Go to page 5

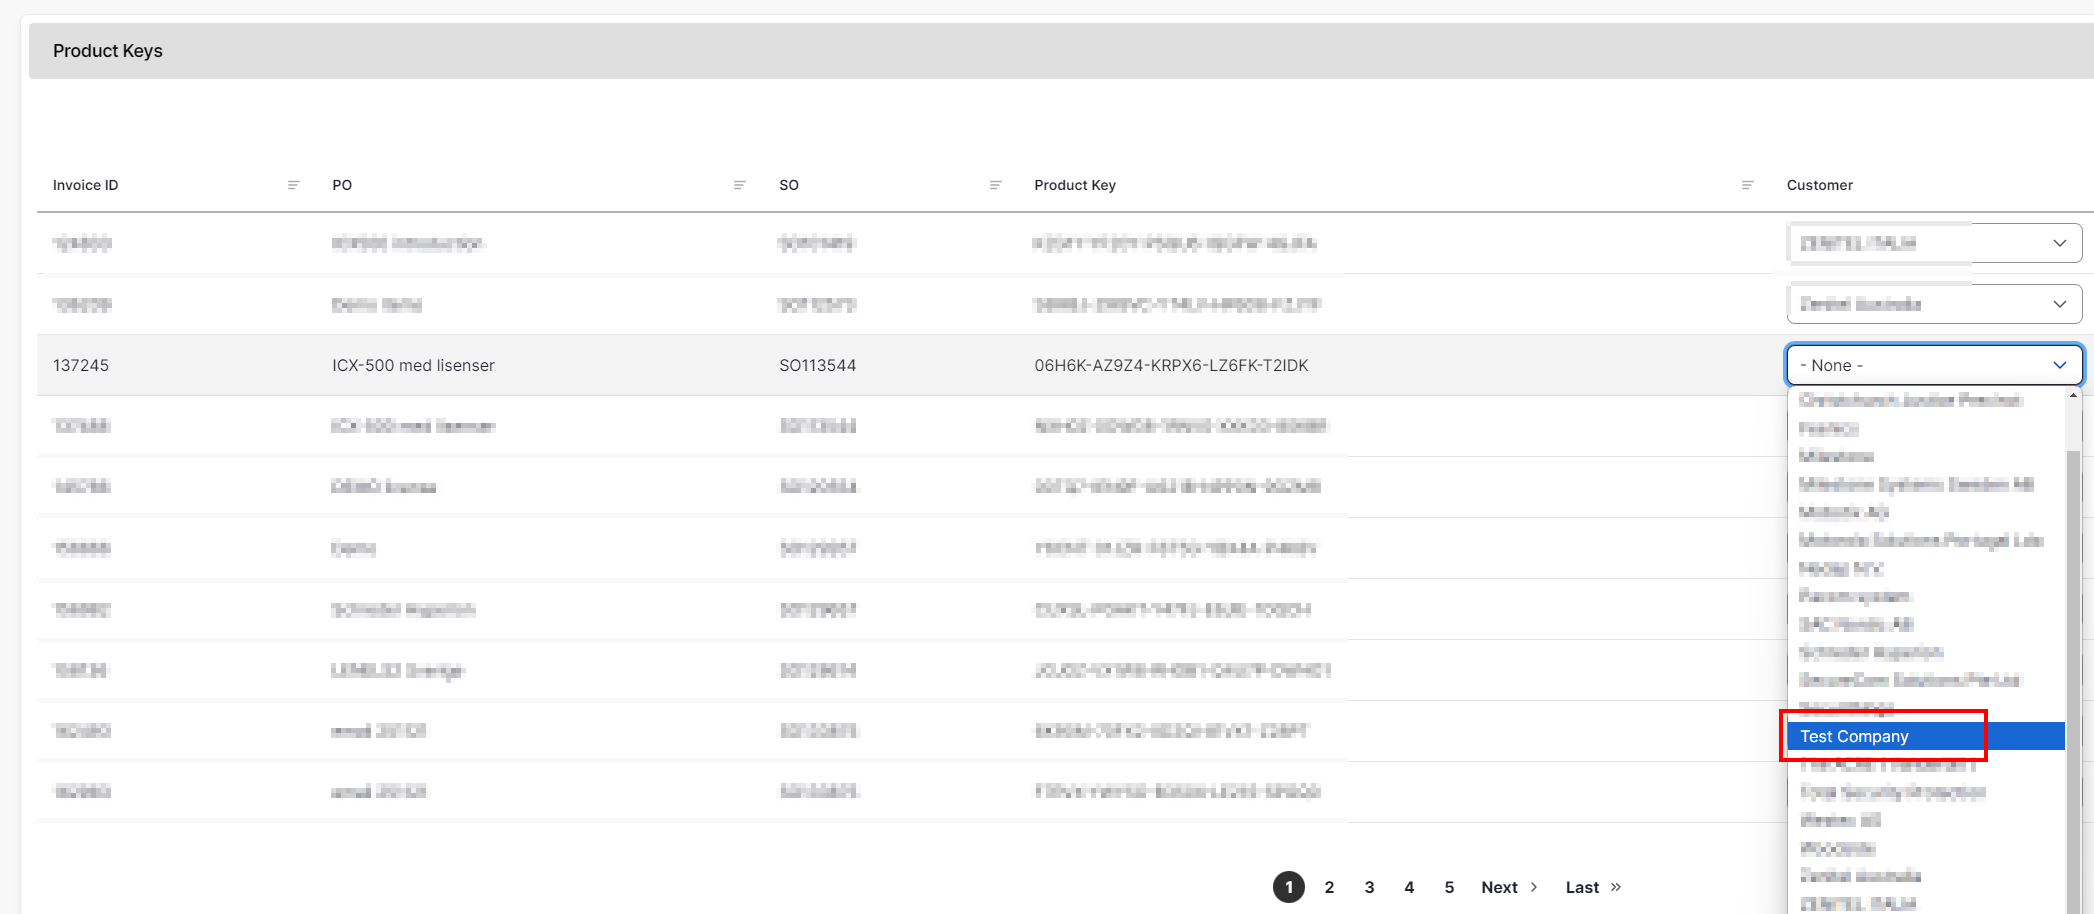pyautogui.click(x=1449, y=887)
